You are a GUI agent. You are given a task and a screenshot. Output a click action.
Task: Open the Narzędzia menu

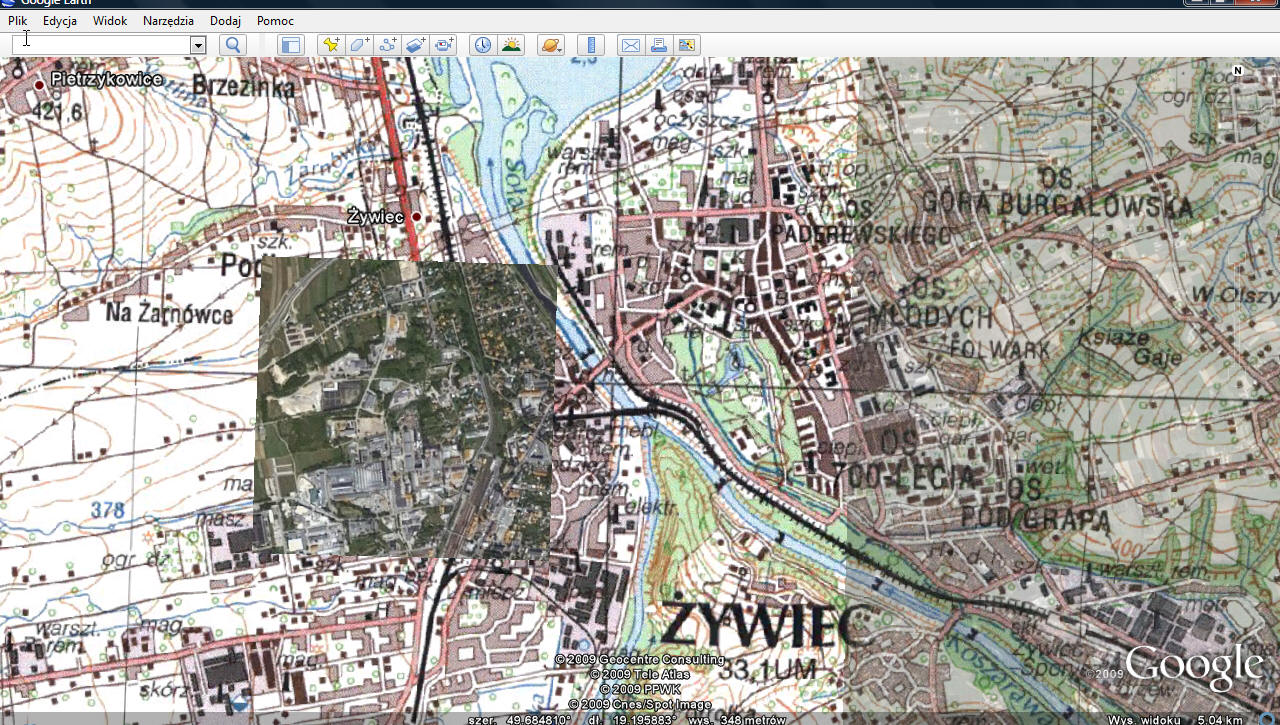(x=168, y=20)
